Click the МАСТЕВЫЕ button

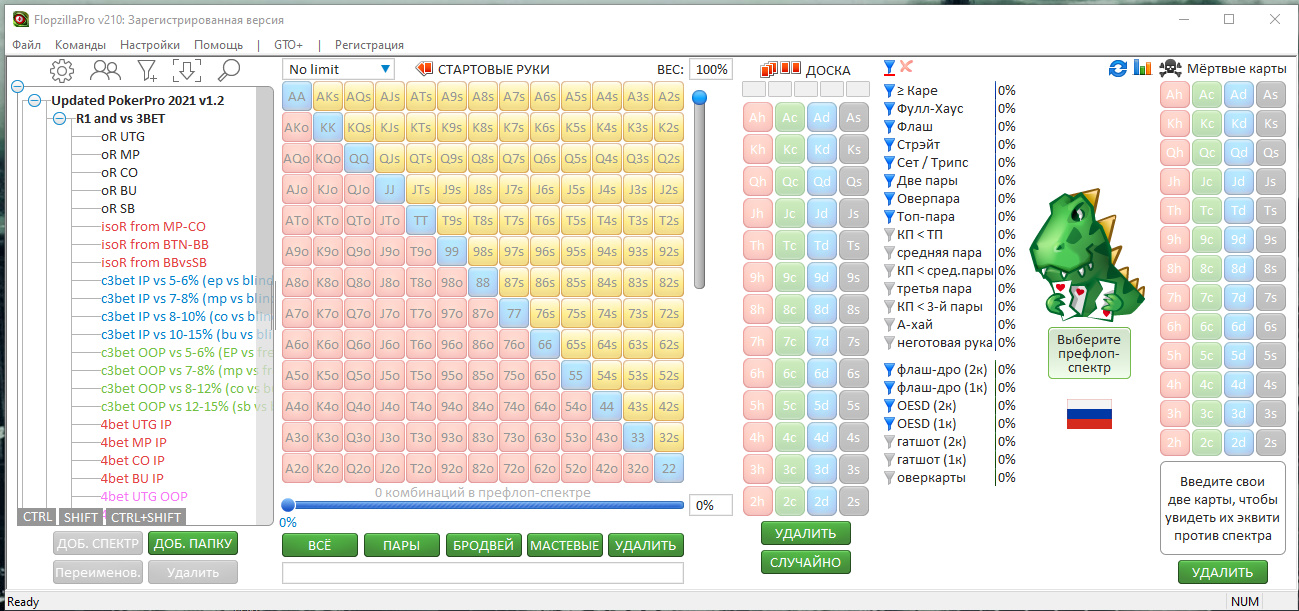tap(564, 545)
